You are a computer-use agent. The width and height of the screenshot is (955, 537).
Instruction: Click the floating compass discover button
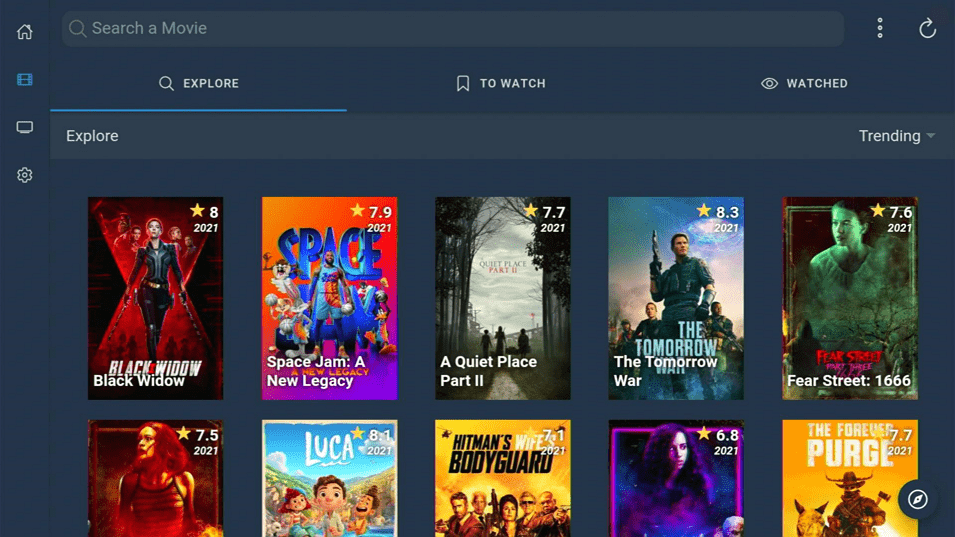tap(917, 499)
